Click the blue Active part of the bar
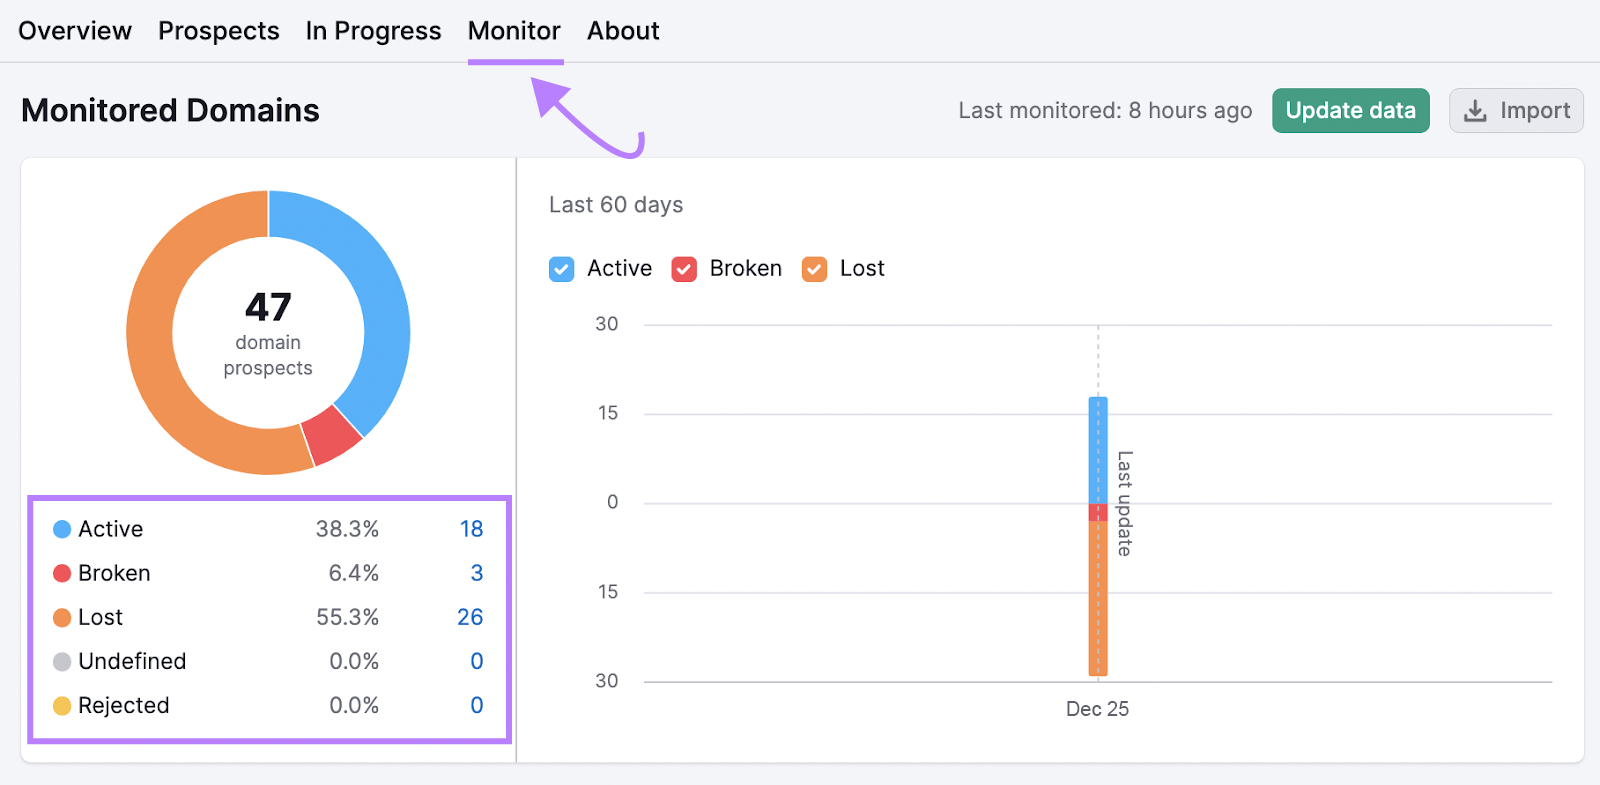 point(1098,450)
